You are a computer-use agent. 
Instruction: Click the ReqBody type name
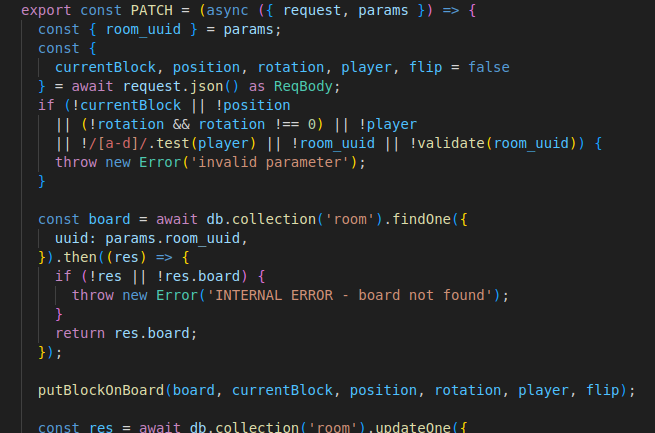(x=303, y=86)
